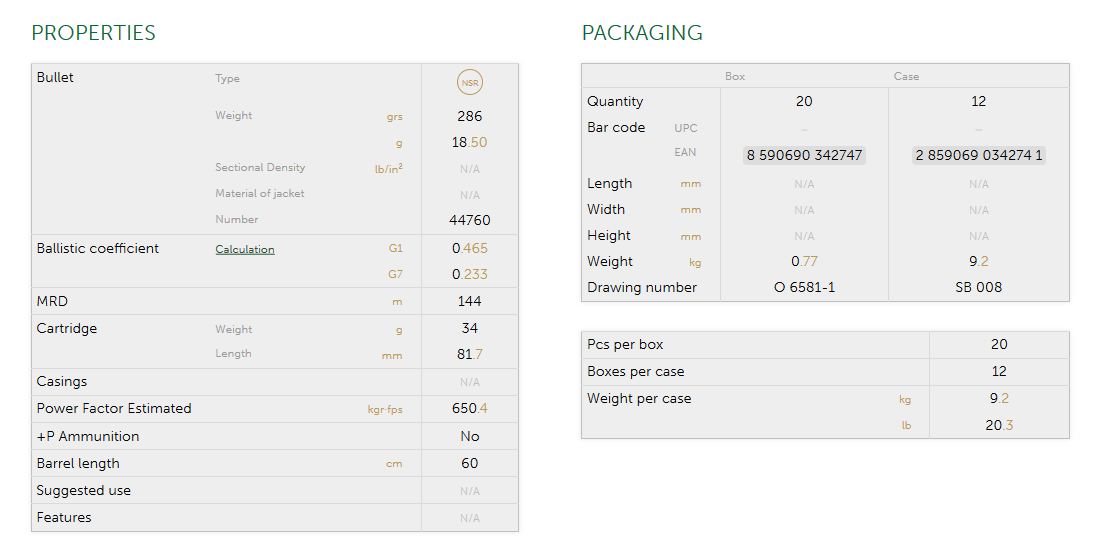Image resolution: width=1098 pixels, height=553 pixels.
Task: Open the ballistic coefficient Calculation link
Action: click(x=245, y=249)
